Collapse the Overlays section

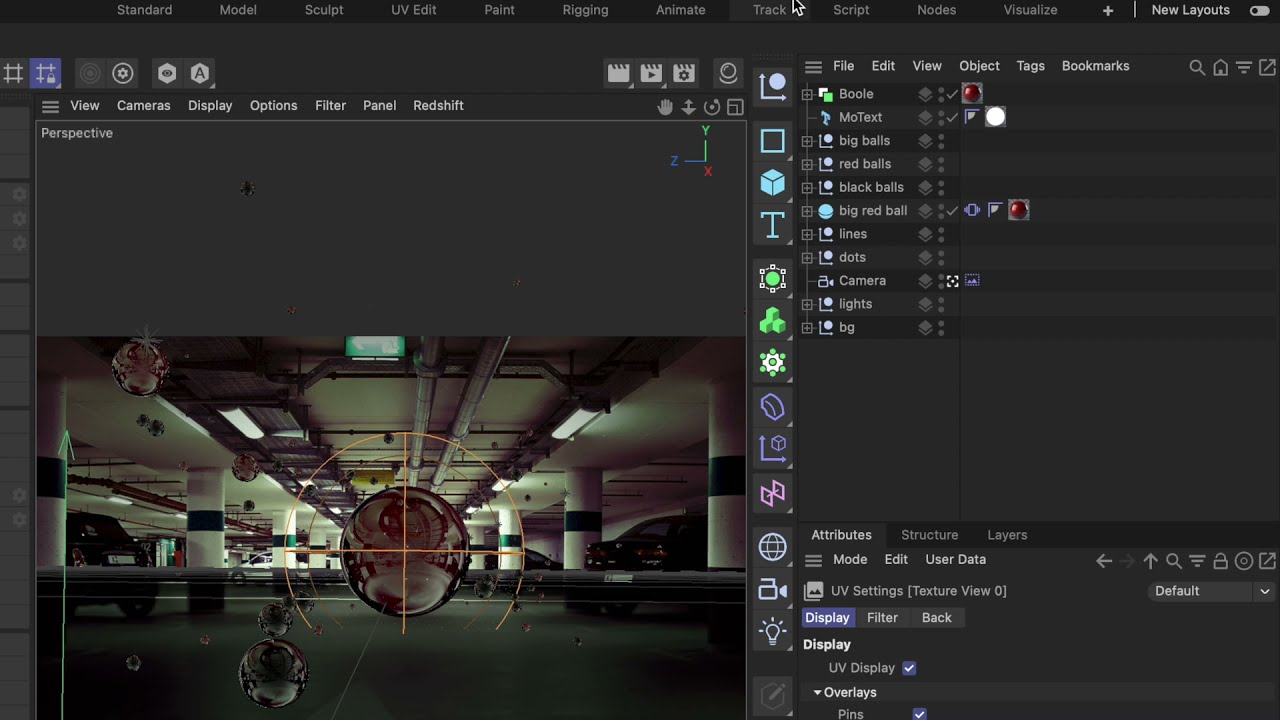coord(817,692)
